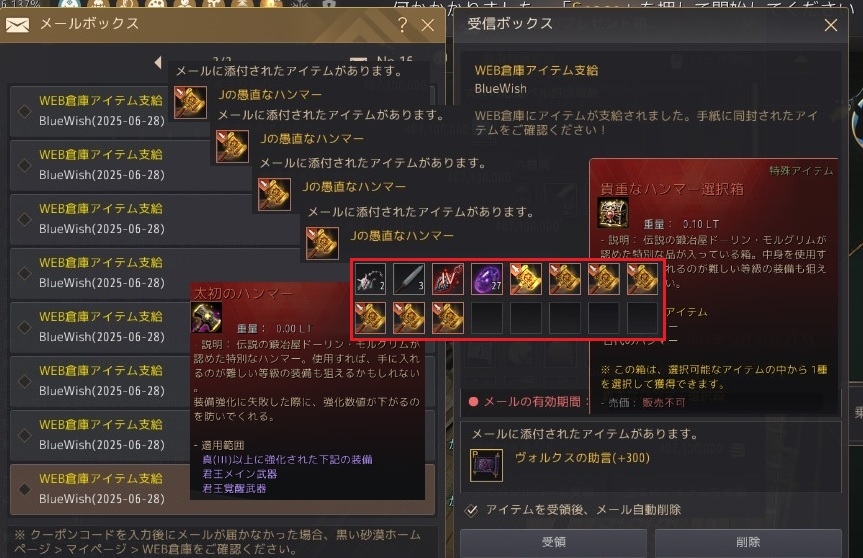Click the red IV emblem item icon
The height and width of the screenshot is (558, 863).
point(447,279)
